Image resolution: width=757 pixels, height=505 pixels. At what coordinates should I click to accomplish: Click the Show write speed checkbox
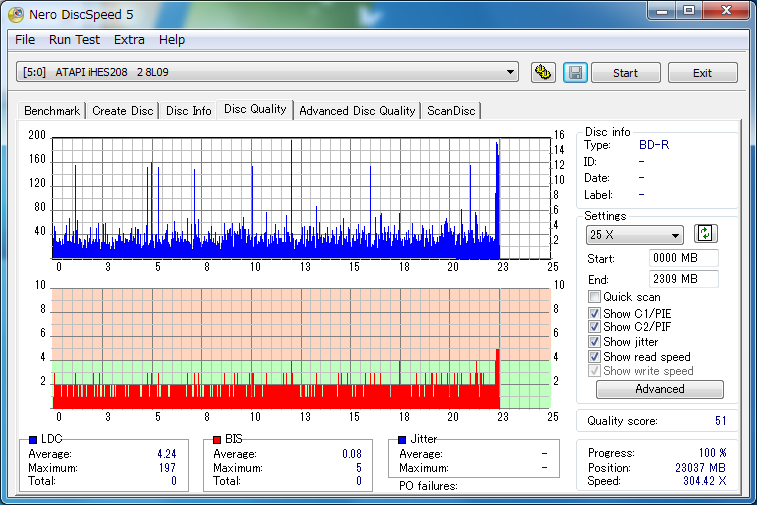click(594, 371)
